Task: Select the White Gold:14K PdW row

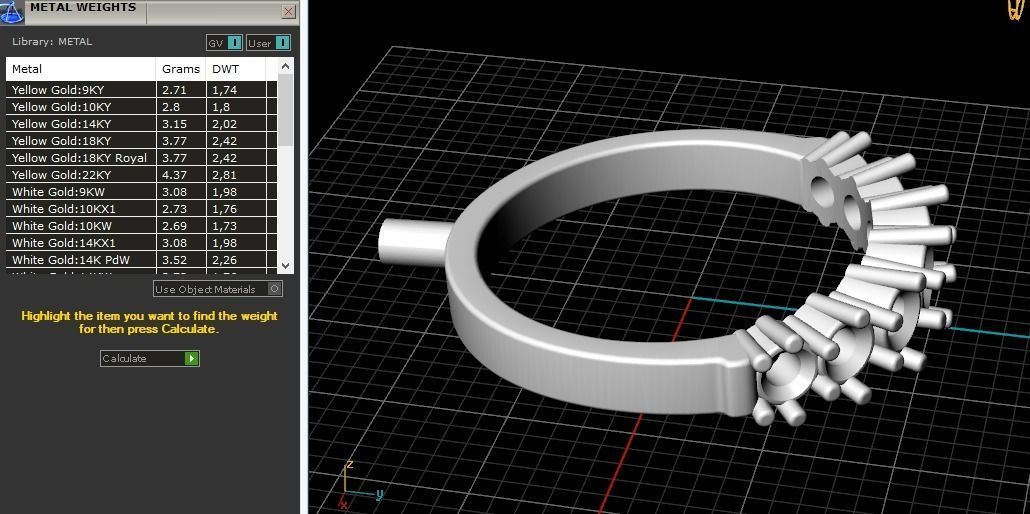Action: coord(141,260)
